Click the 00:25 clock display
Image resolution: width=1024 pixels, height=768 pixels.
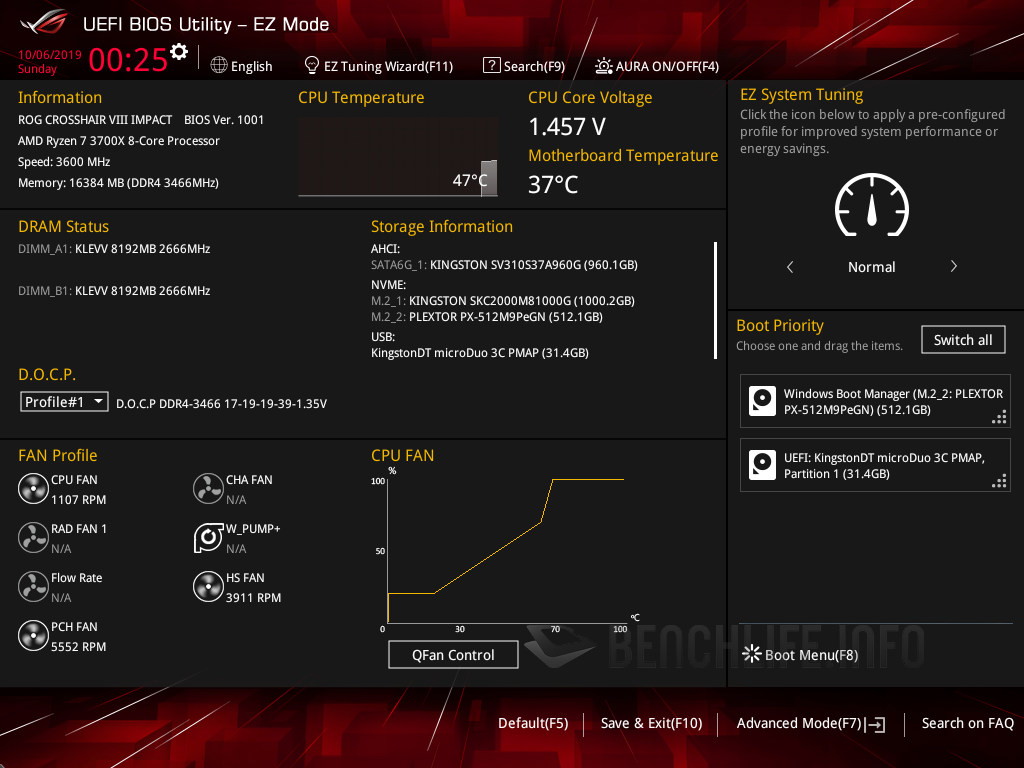tap(128, 59)
